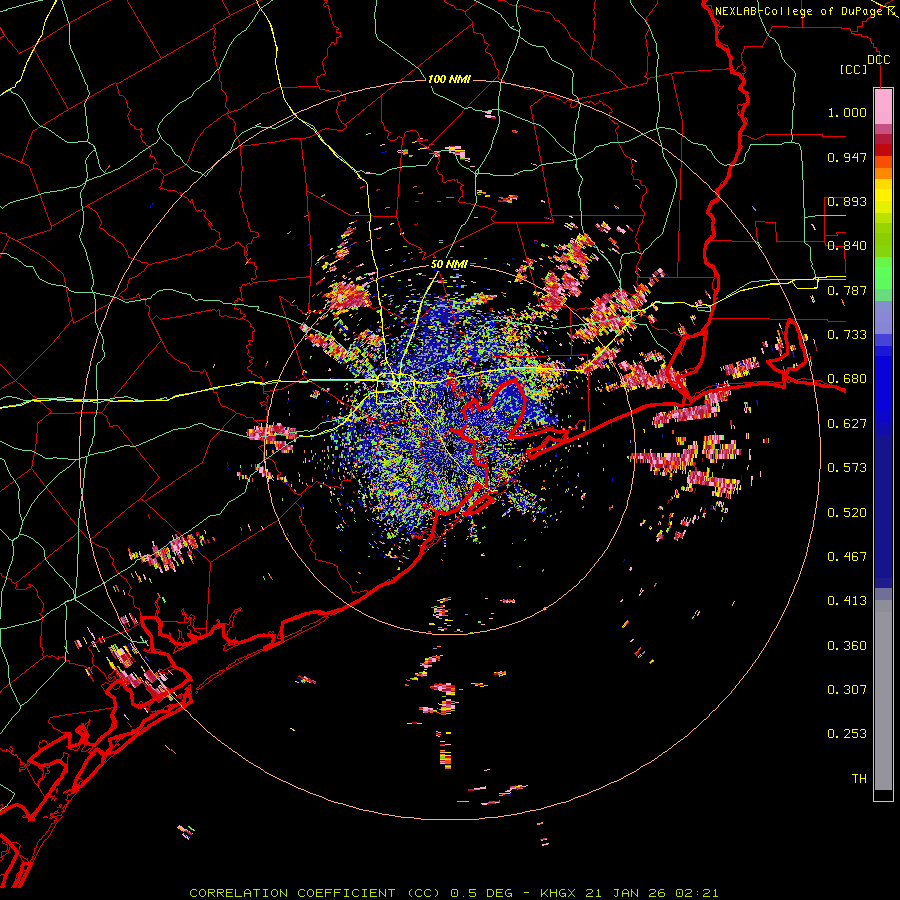Click the DCC label above the color scale
The width and height of the screenshot is (900, 900).
878,60
